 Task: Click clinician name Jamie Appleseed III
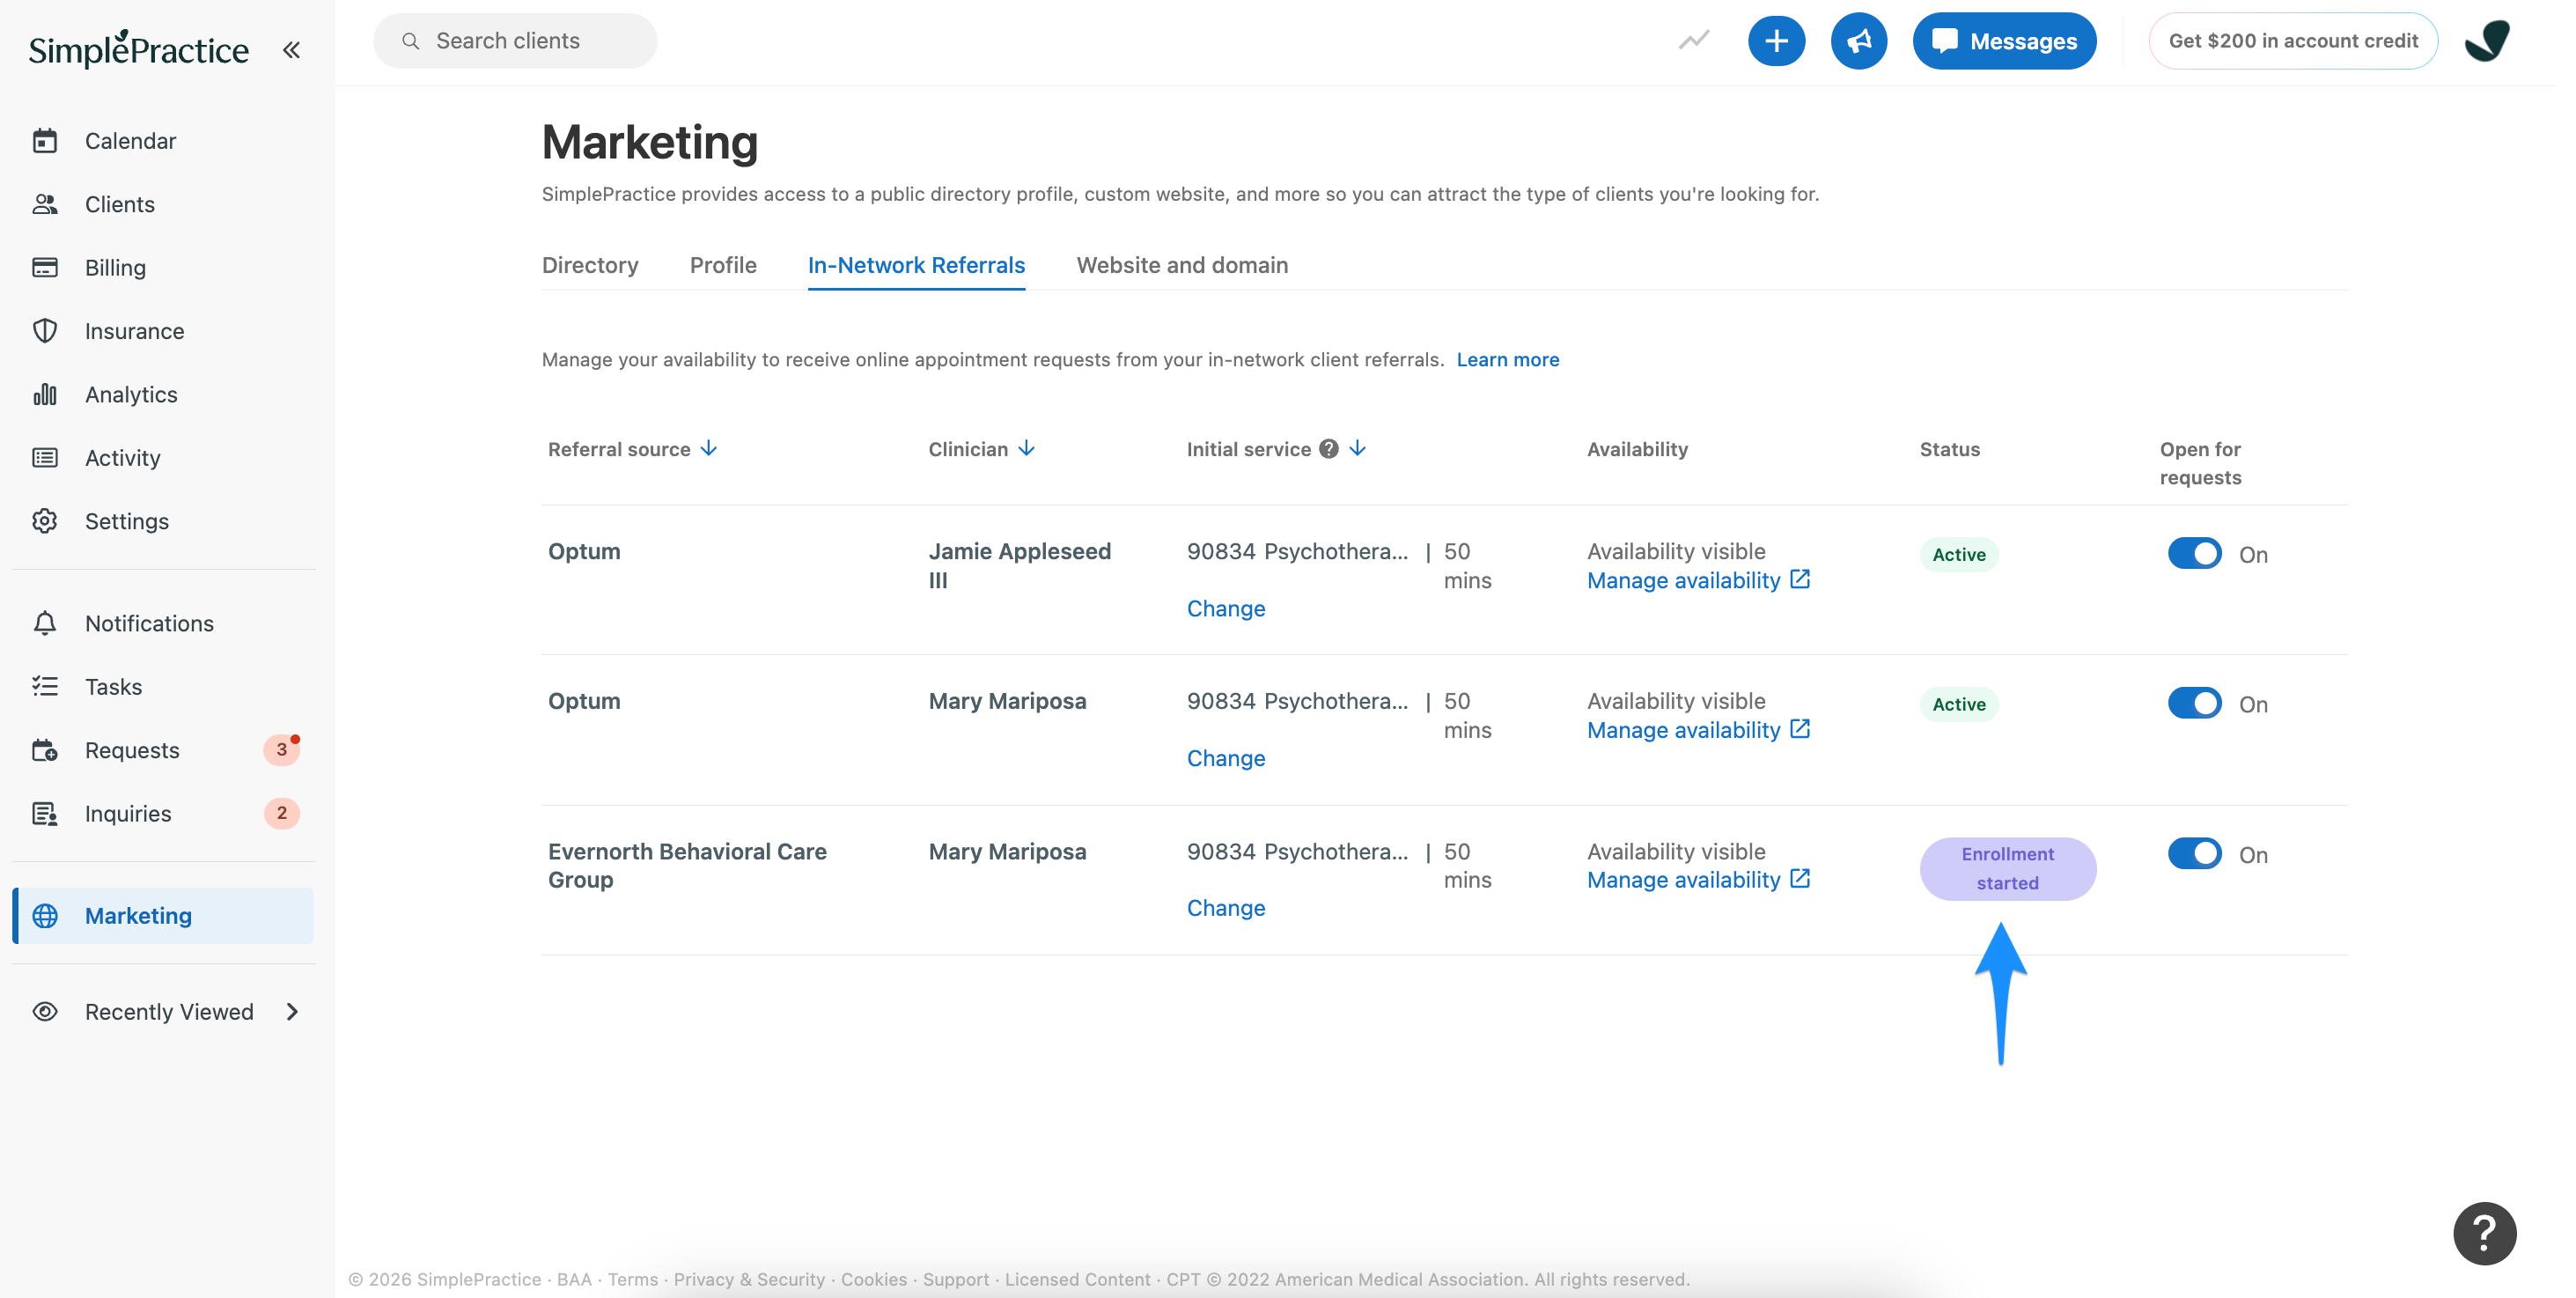coord(1019,565)
